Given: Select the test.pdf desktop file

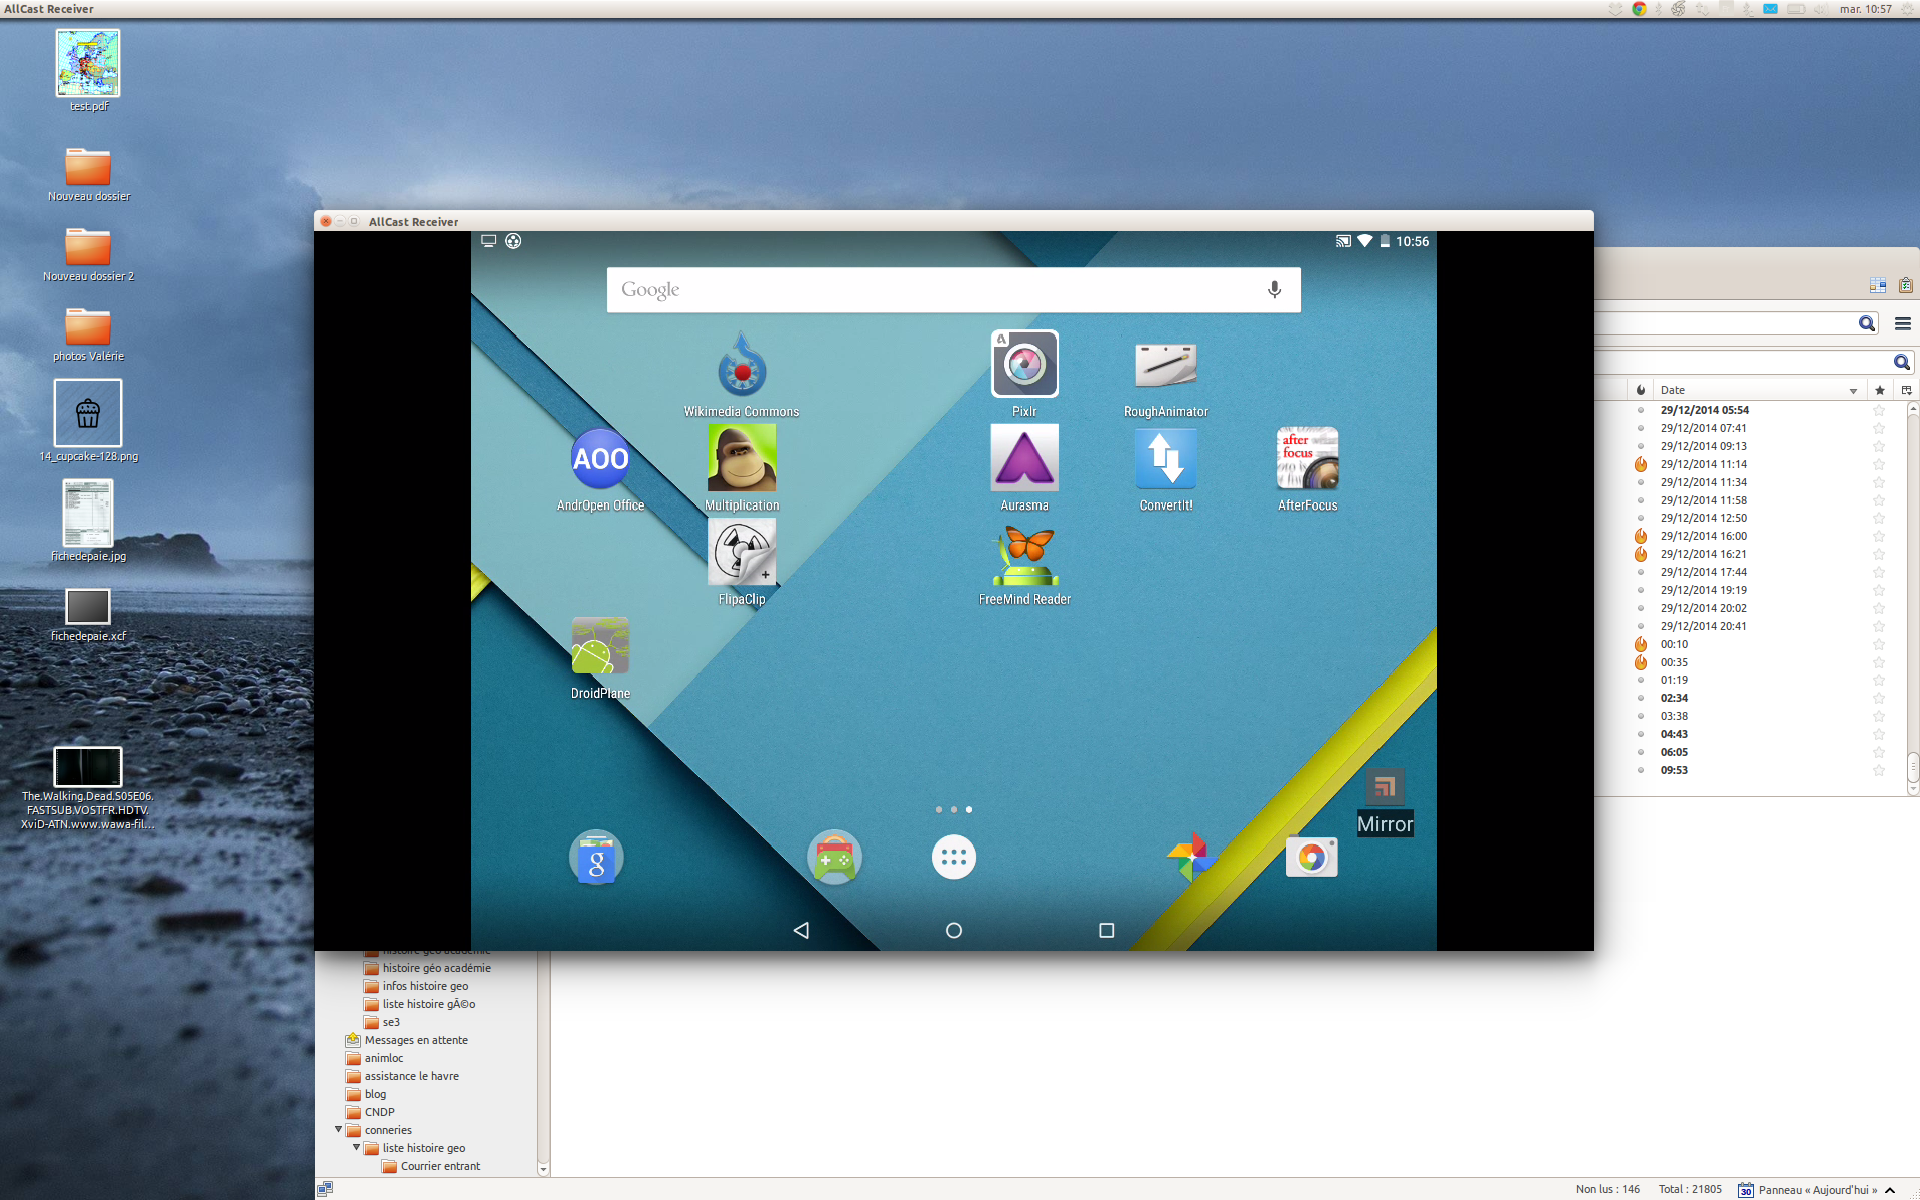Looking at the screenshot, I should (88, 70).
